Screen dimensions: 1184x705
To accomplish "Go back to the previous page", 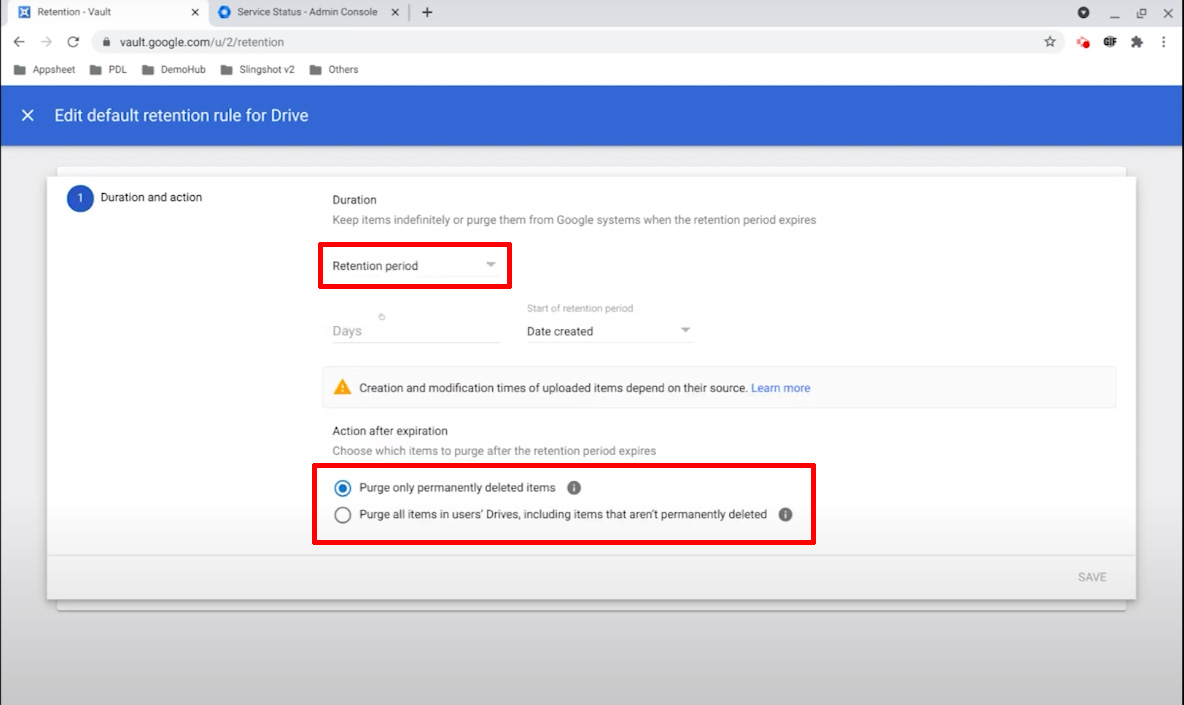I will (19, 42).
